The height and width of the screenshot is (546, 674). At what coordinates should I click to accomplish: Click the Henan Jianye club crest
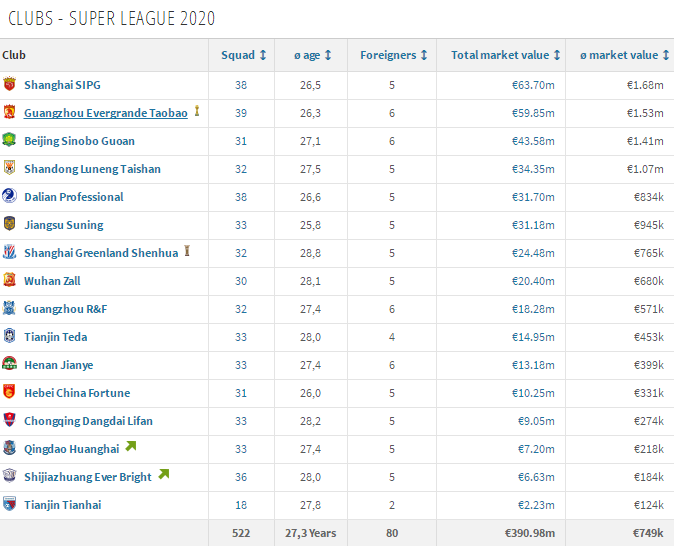10,365
